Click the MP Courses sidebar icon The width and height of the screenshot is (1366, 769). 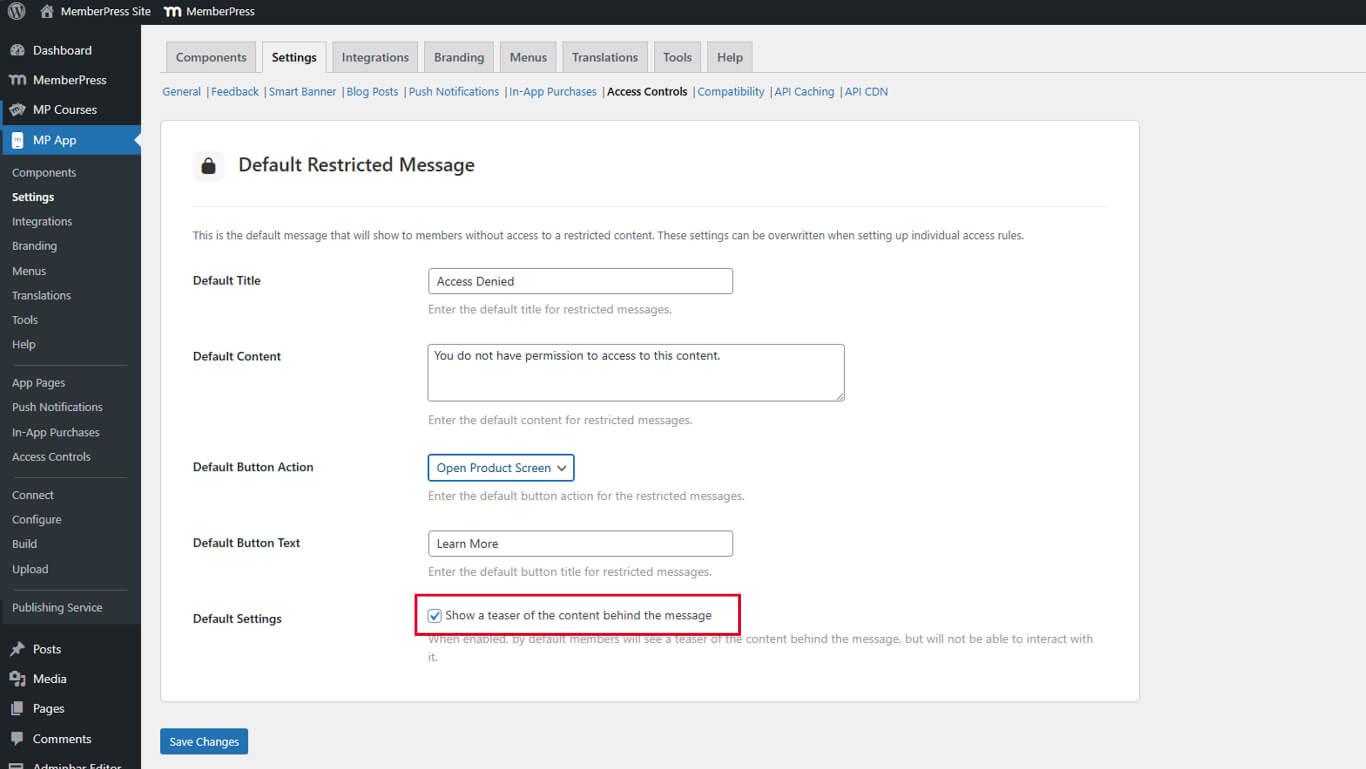click(x=17, y=110)
